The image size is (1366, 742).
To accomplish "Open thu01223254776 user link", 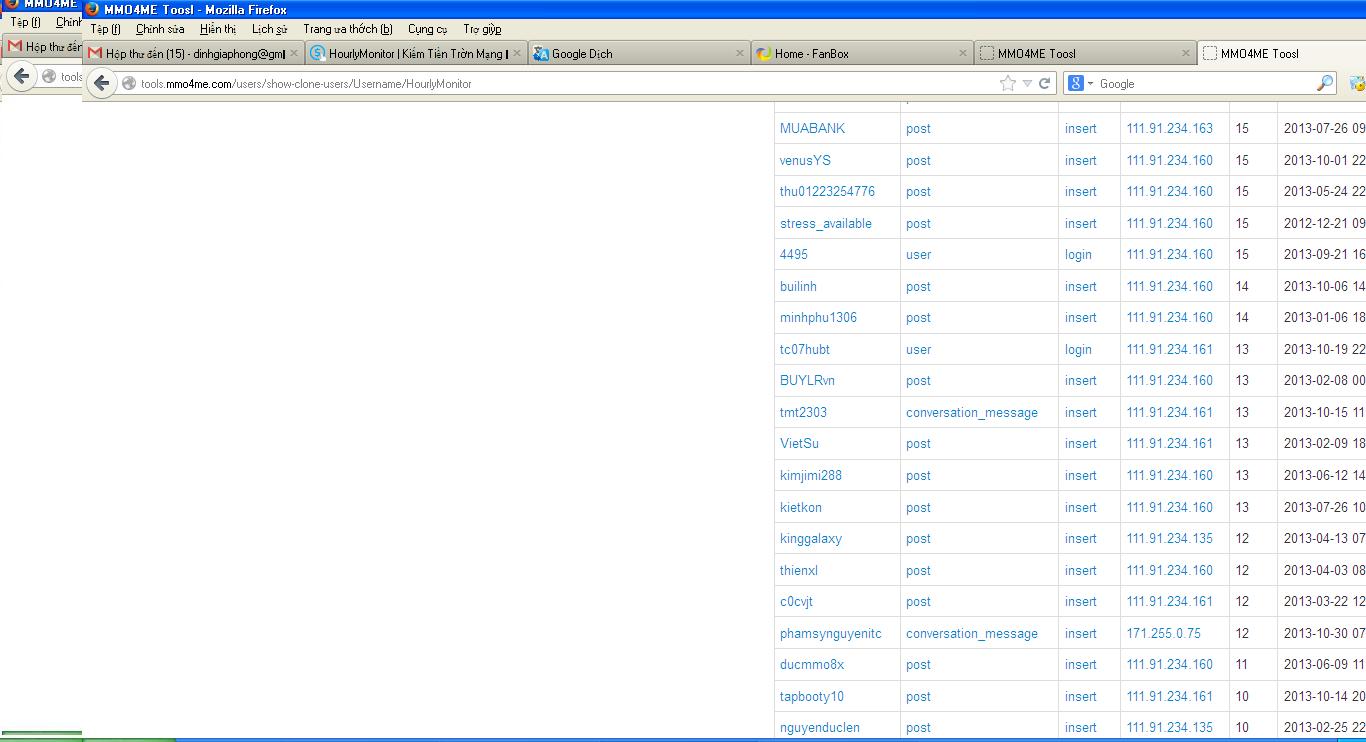I will (x=827, y=191).
